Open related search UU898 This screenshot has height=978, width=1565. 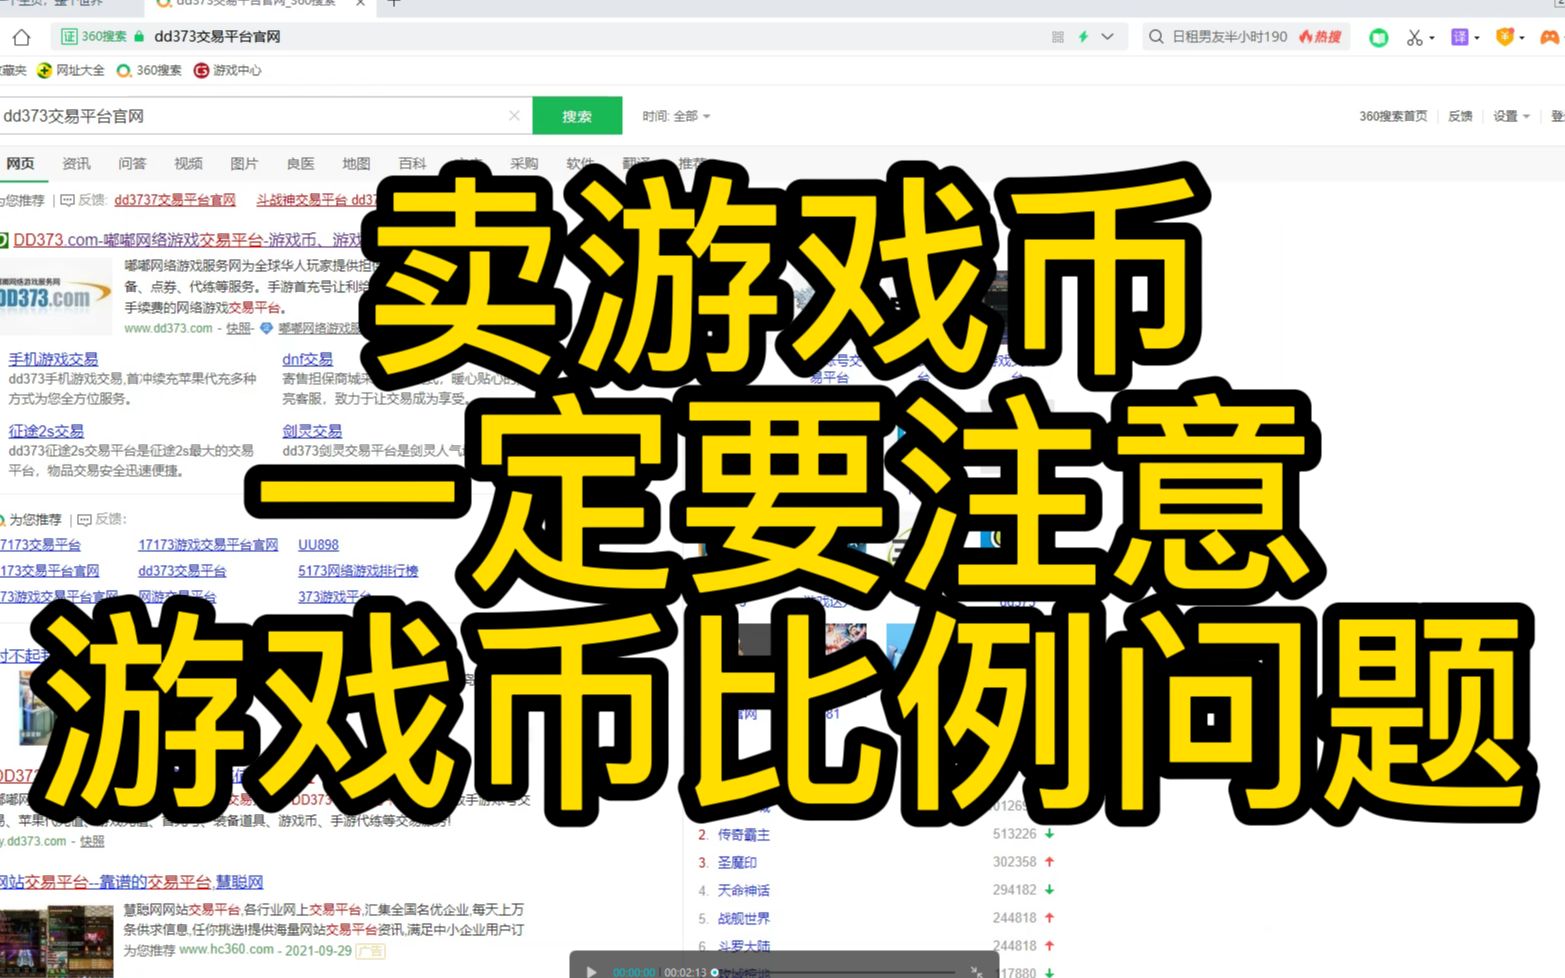coord(318,545)
